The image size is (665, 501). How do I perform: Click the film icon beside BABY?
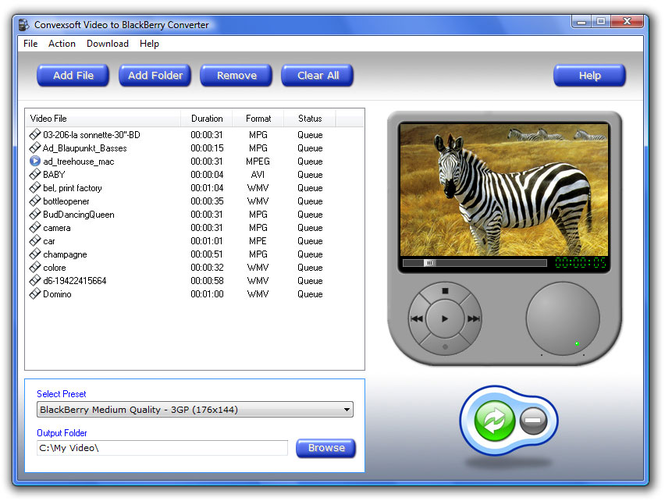point(35,174)
